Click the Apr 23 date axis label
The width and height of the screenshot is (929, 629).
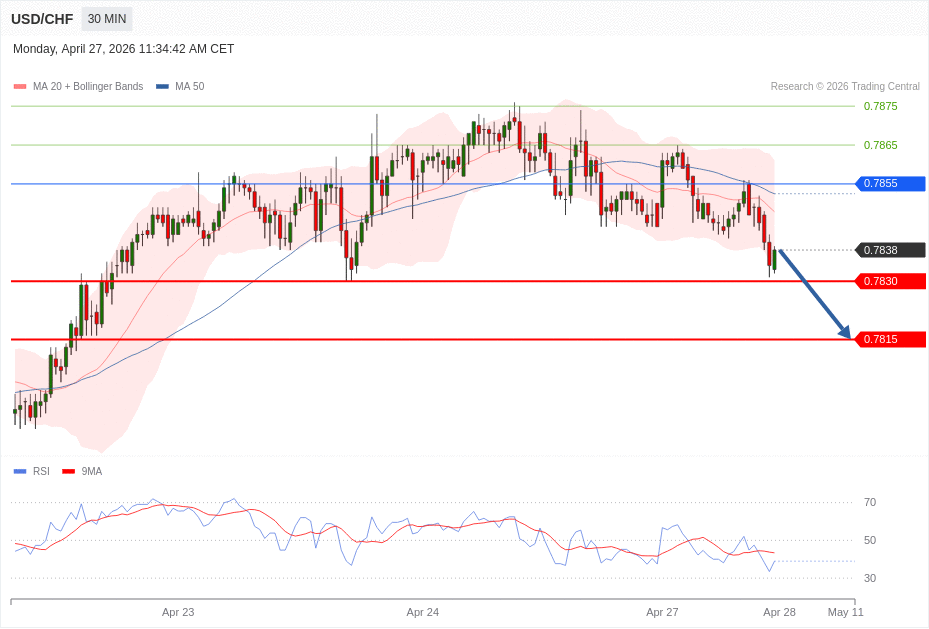coord(178,612)
